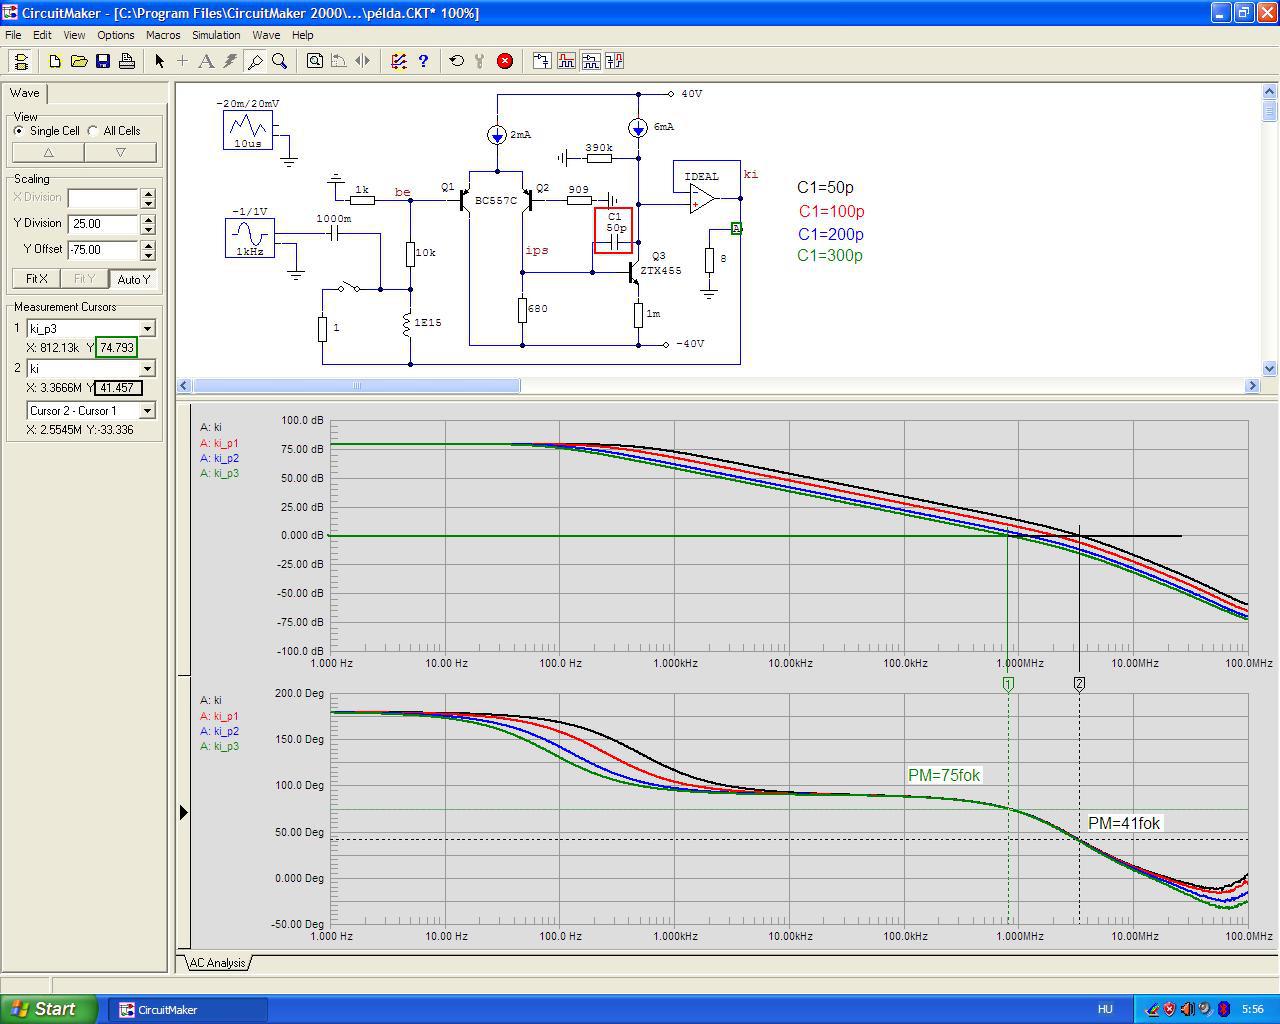Click the Fit X button

pyautogui.click(x=36, y=279)
